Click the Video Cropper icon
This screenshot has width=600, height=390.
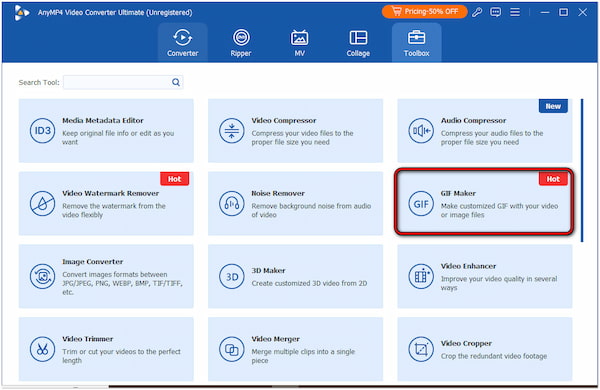click(421, 349)
